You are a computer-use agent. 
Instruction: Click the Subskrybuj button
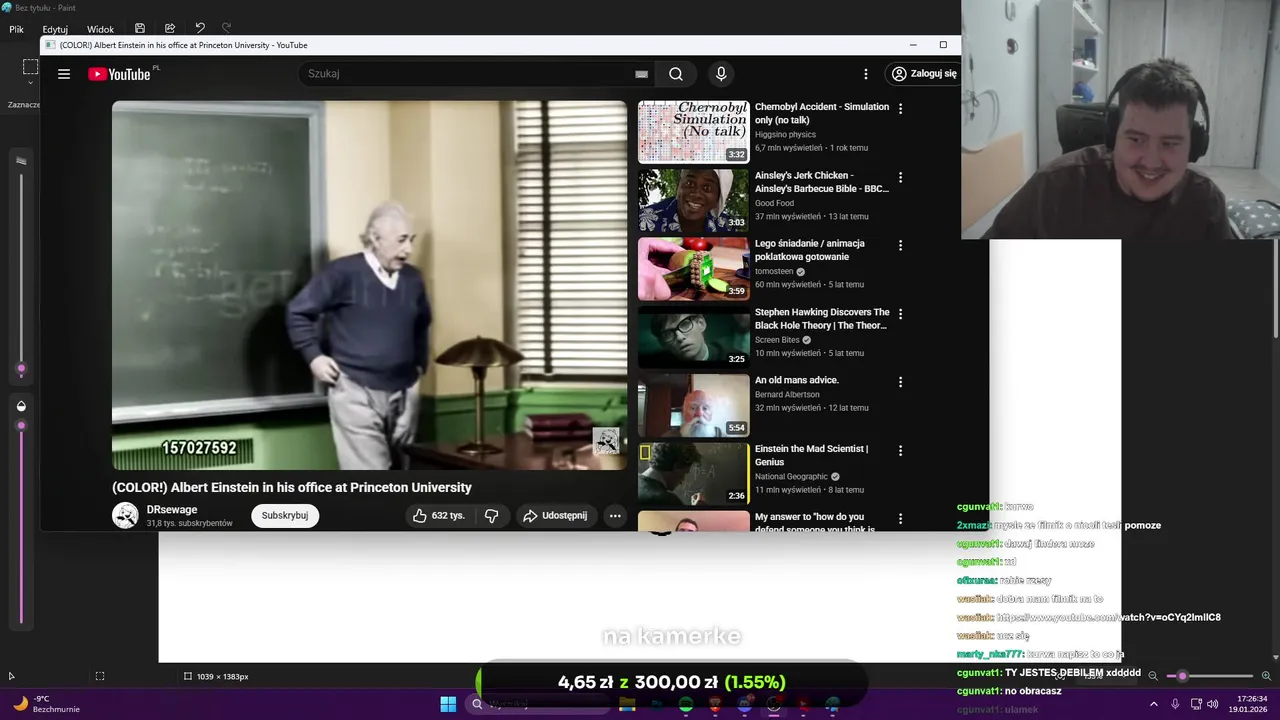click(x=285, y=516)
